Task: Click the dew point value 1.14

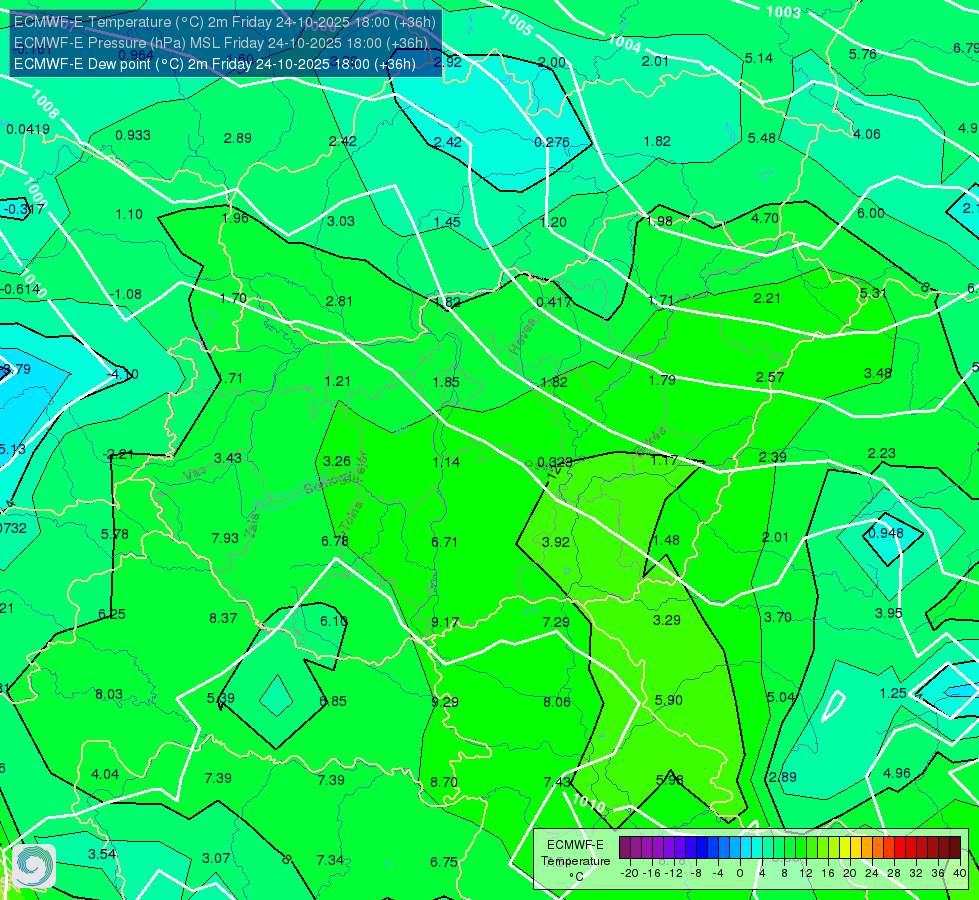Action: click(x=446, y=462)
